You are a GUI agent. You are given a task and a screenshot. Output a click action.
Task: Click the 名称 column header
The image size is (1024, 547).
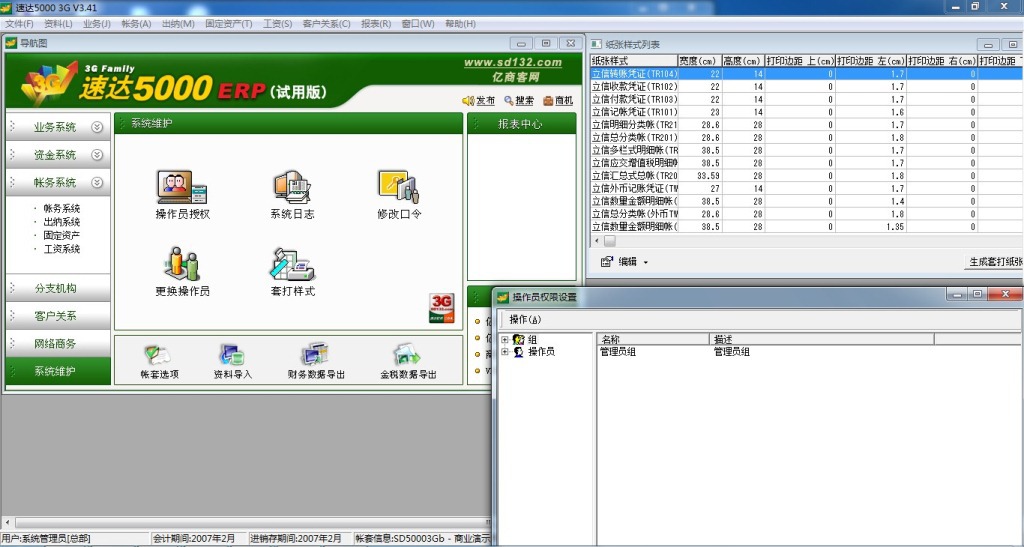pos(653,339)
